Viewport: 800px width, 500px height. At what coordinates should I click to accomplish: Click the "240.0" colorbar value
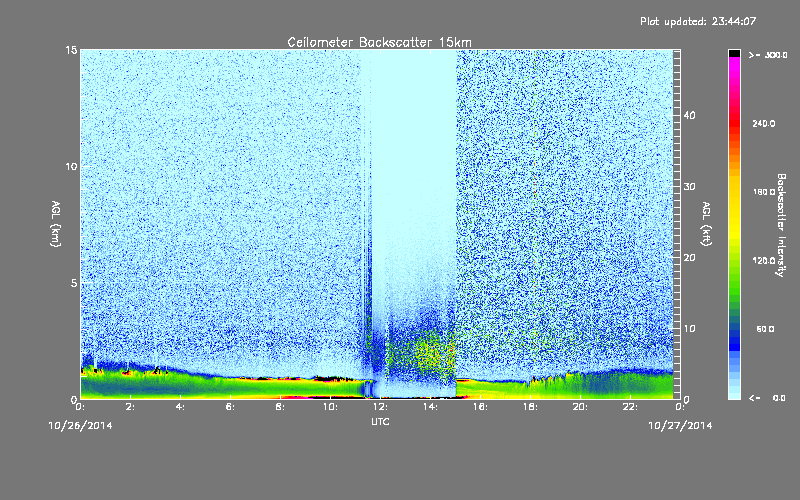pos(764,123)
